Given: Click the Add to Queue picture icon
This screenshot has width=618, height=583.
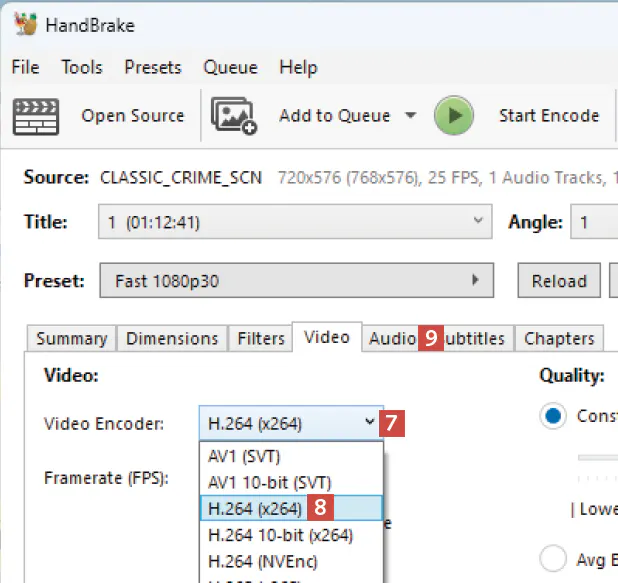Looking at the screenshot, I should 234,115.
